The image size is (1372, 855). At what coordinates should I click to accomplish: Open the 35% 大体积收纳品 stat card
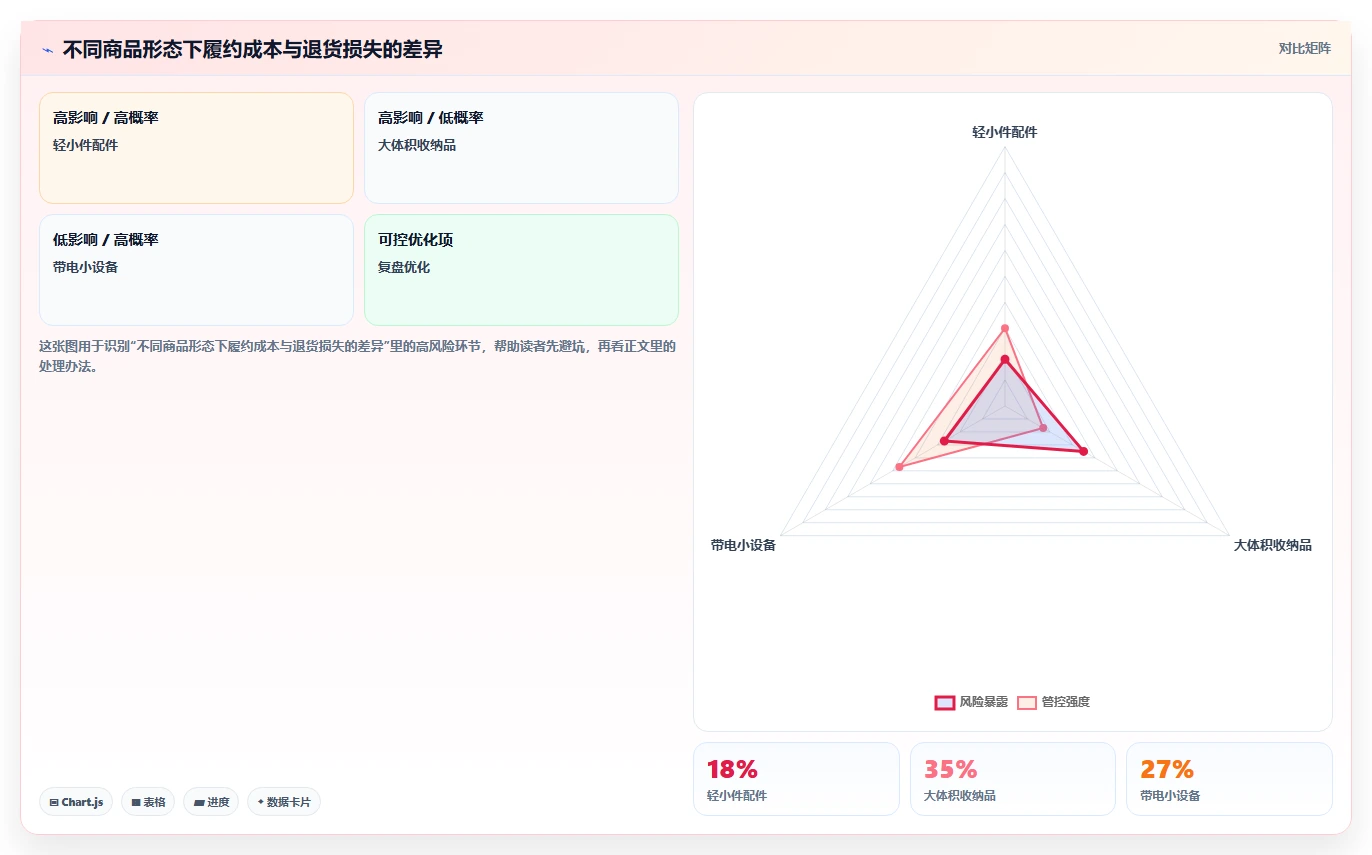coord(1013,779)
